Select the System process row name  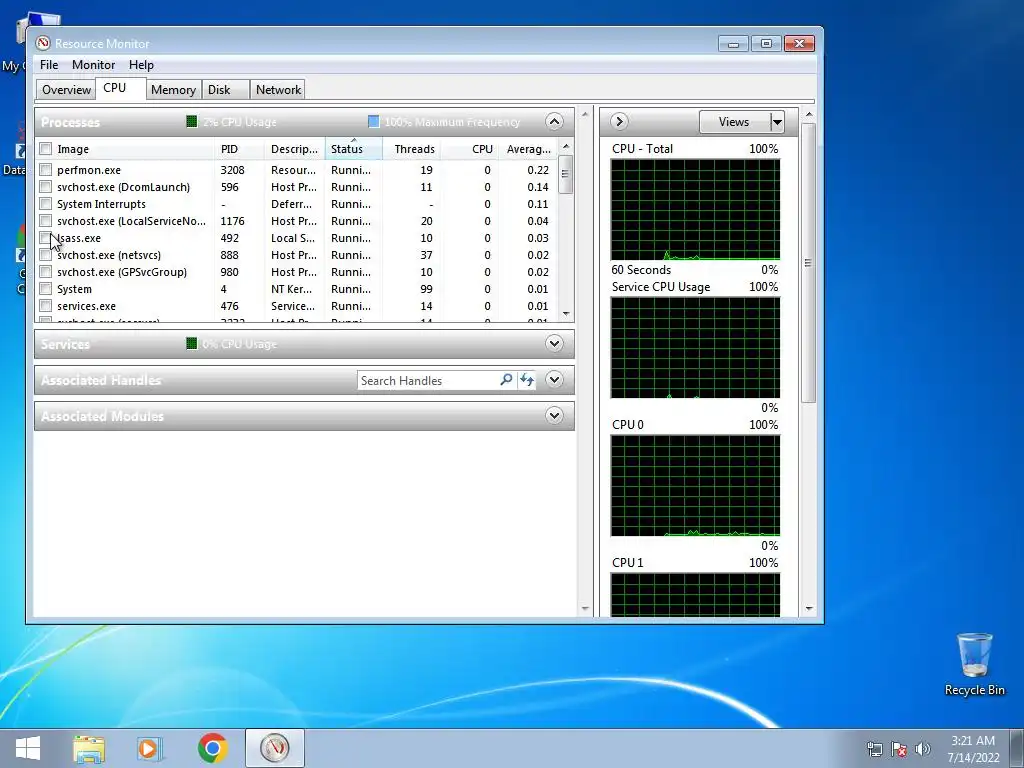(x=74, y=289)
